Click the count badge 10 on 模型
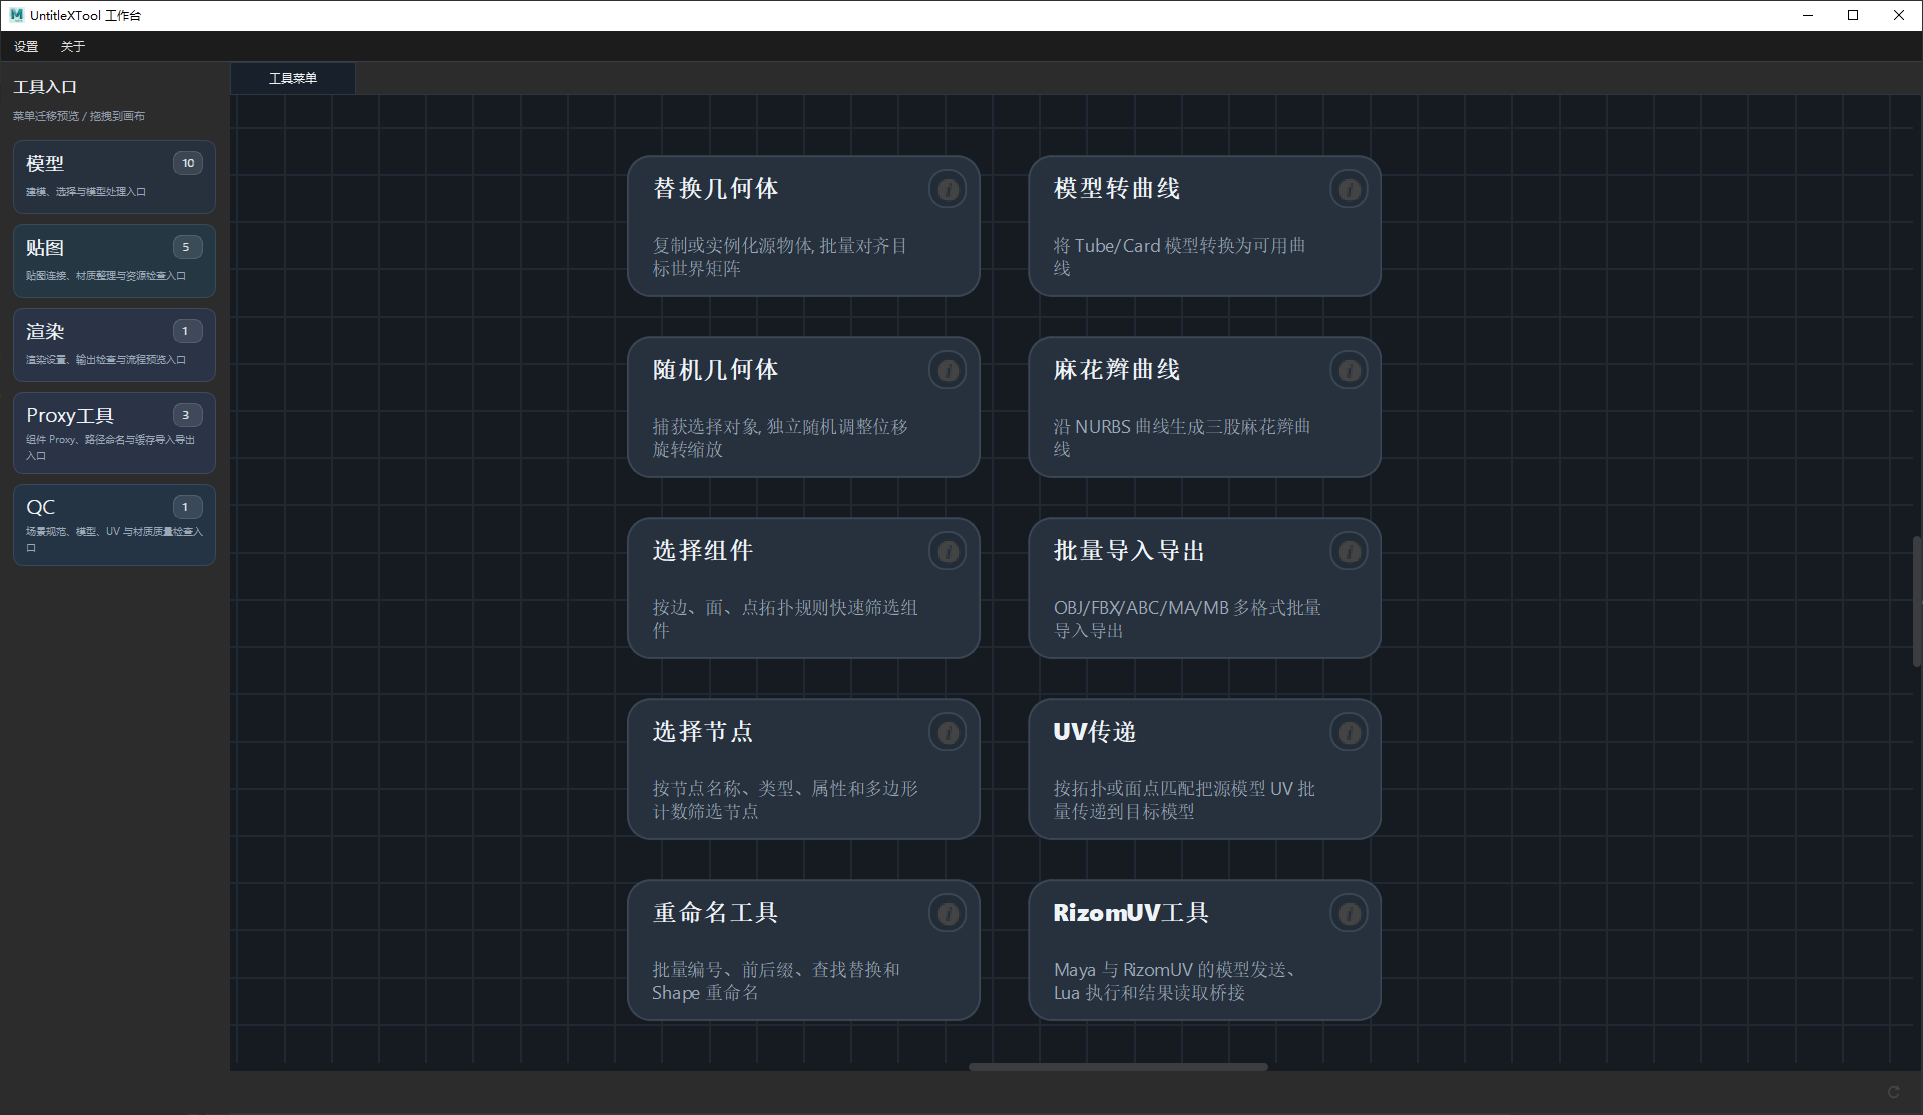1923x1115 pixels. 188,163
